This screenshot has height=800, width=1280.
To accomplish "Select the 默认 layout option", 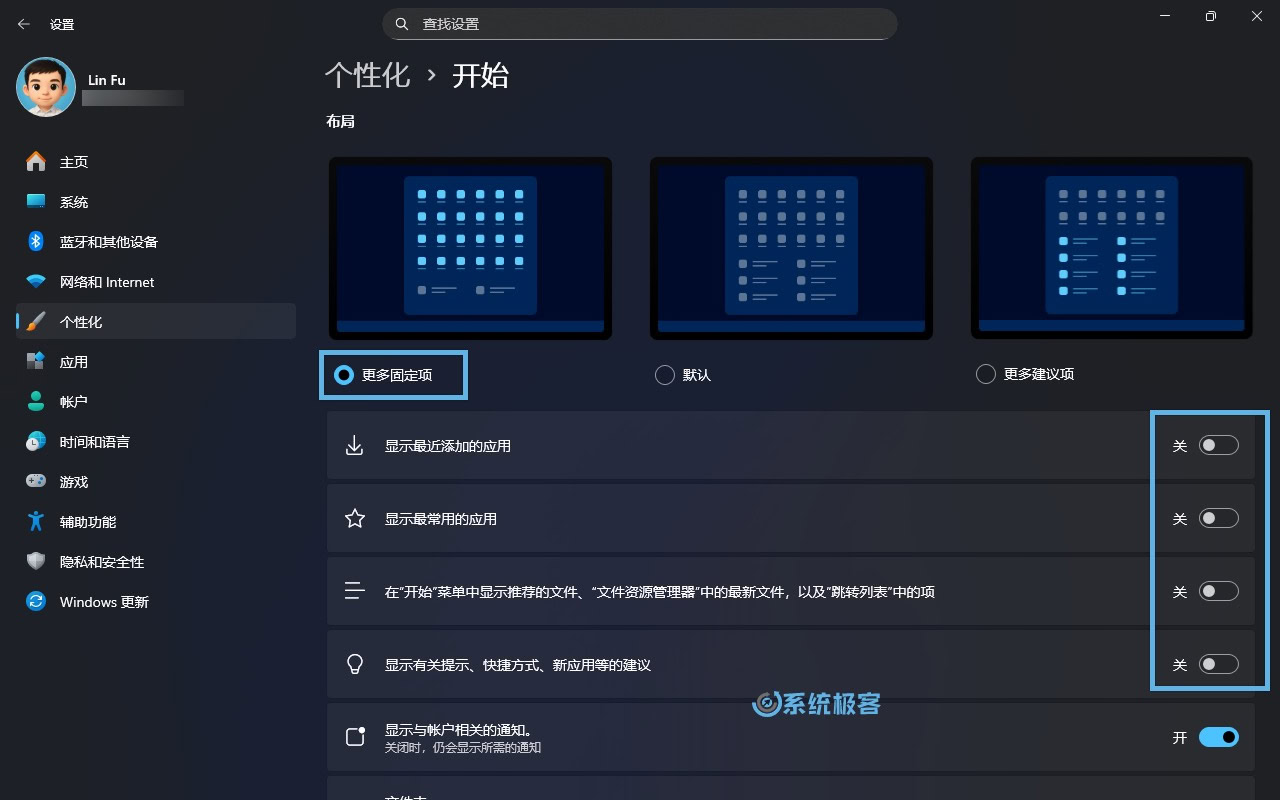I will coord(664,374).
